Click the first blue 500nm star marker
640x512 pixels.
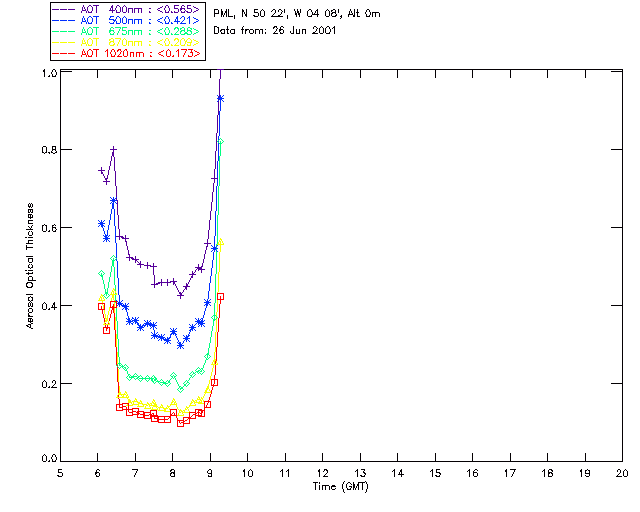click(x=101, y=224)
